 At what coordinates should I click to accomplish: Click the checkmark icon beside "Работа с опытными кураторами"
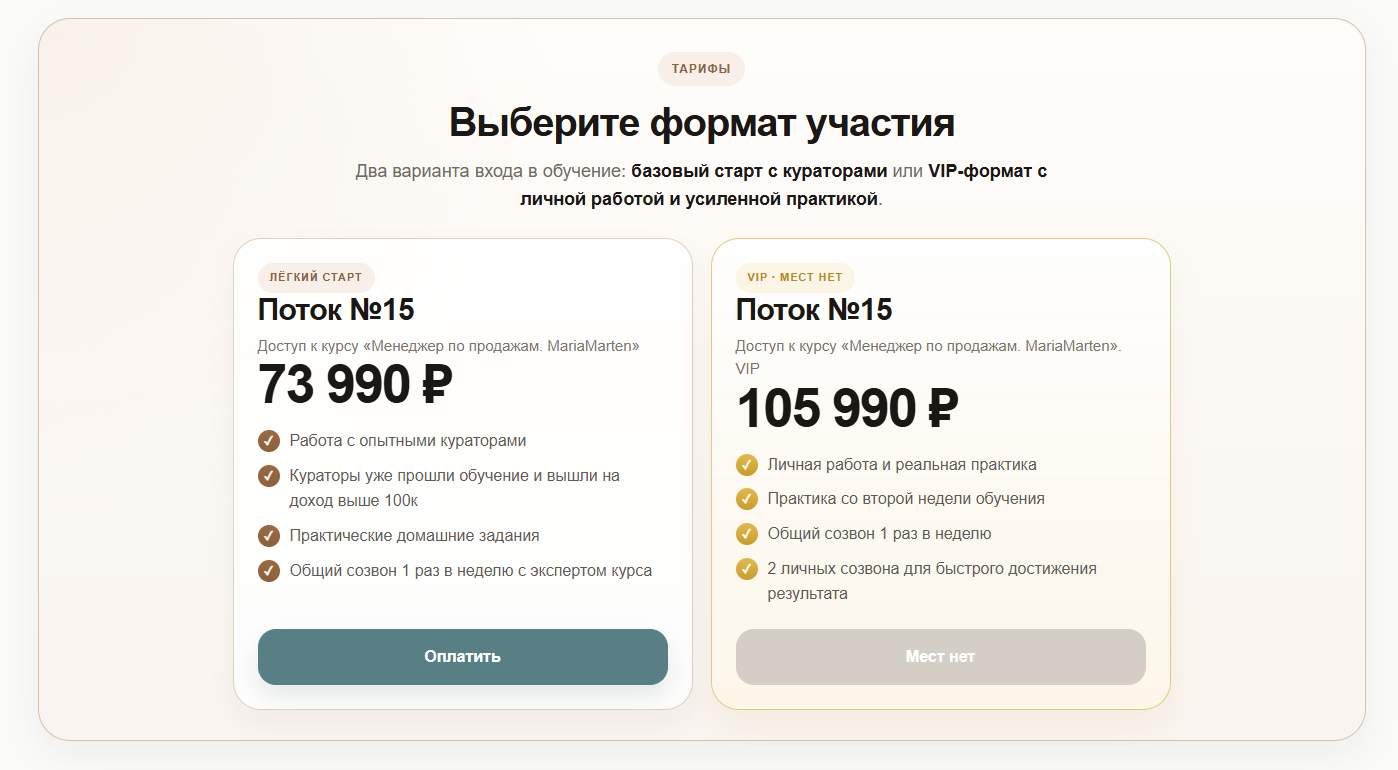[x=269, y=441]
